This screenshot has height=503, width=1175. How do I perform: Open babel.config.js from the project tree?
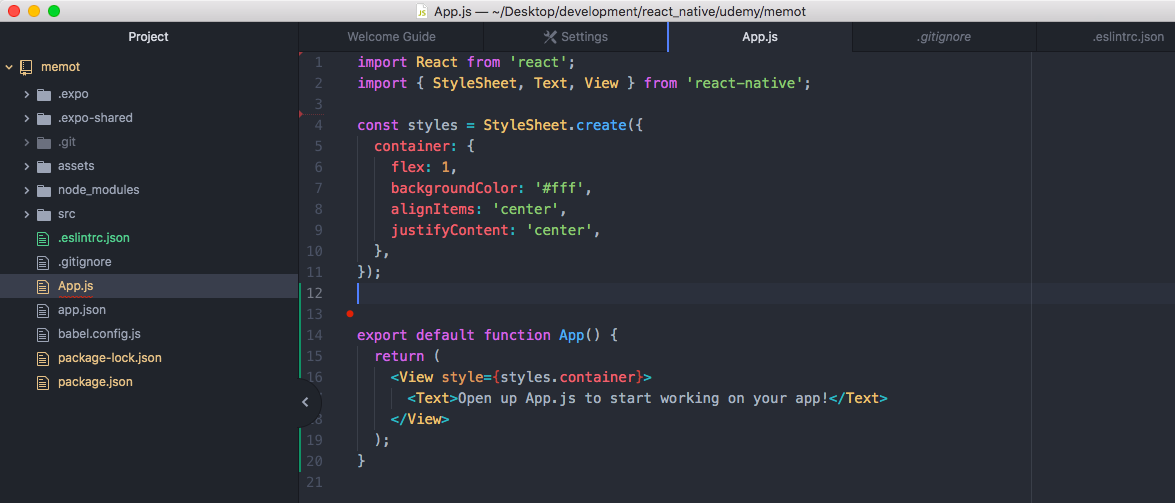tap(99, 334)
